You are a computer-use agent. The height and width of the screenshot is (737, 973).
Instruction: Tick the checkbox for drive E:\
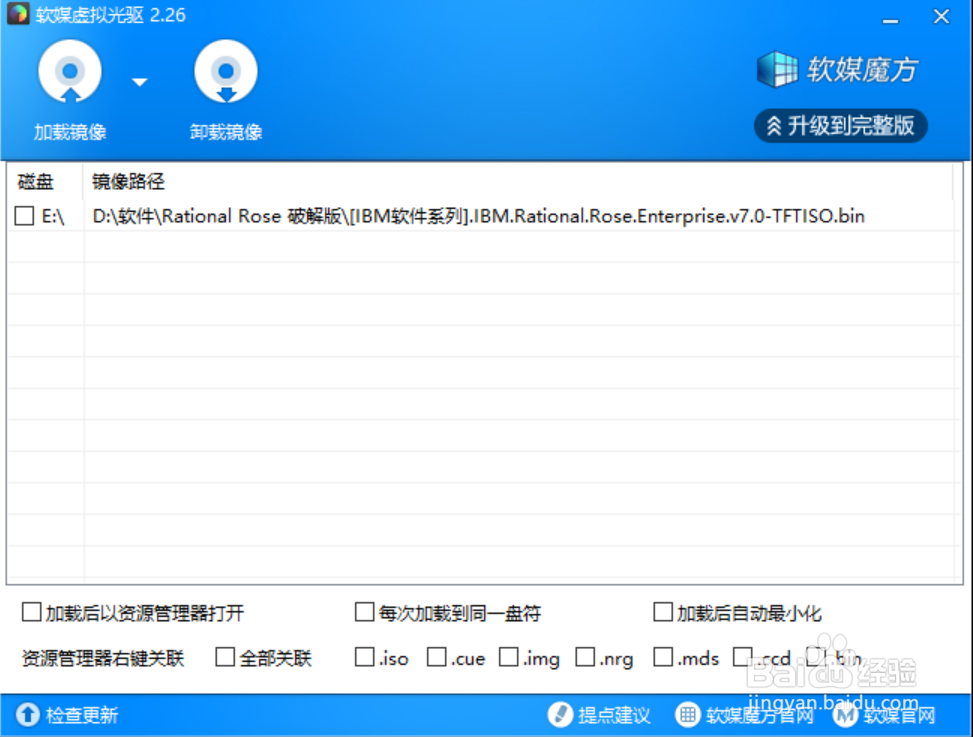(24, 216)
